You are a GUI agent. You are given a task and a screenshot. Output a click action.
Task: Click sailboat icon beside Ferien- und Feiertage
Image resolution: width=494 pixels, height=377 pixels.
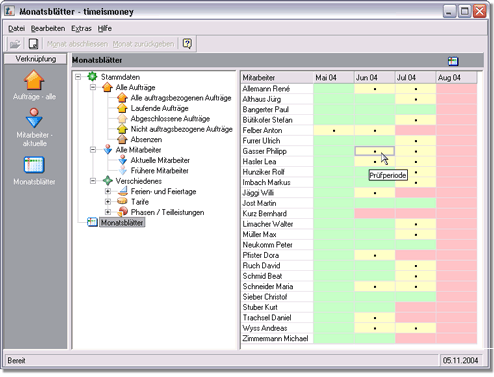pyautogui.click(x=123, y=191)
